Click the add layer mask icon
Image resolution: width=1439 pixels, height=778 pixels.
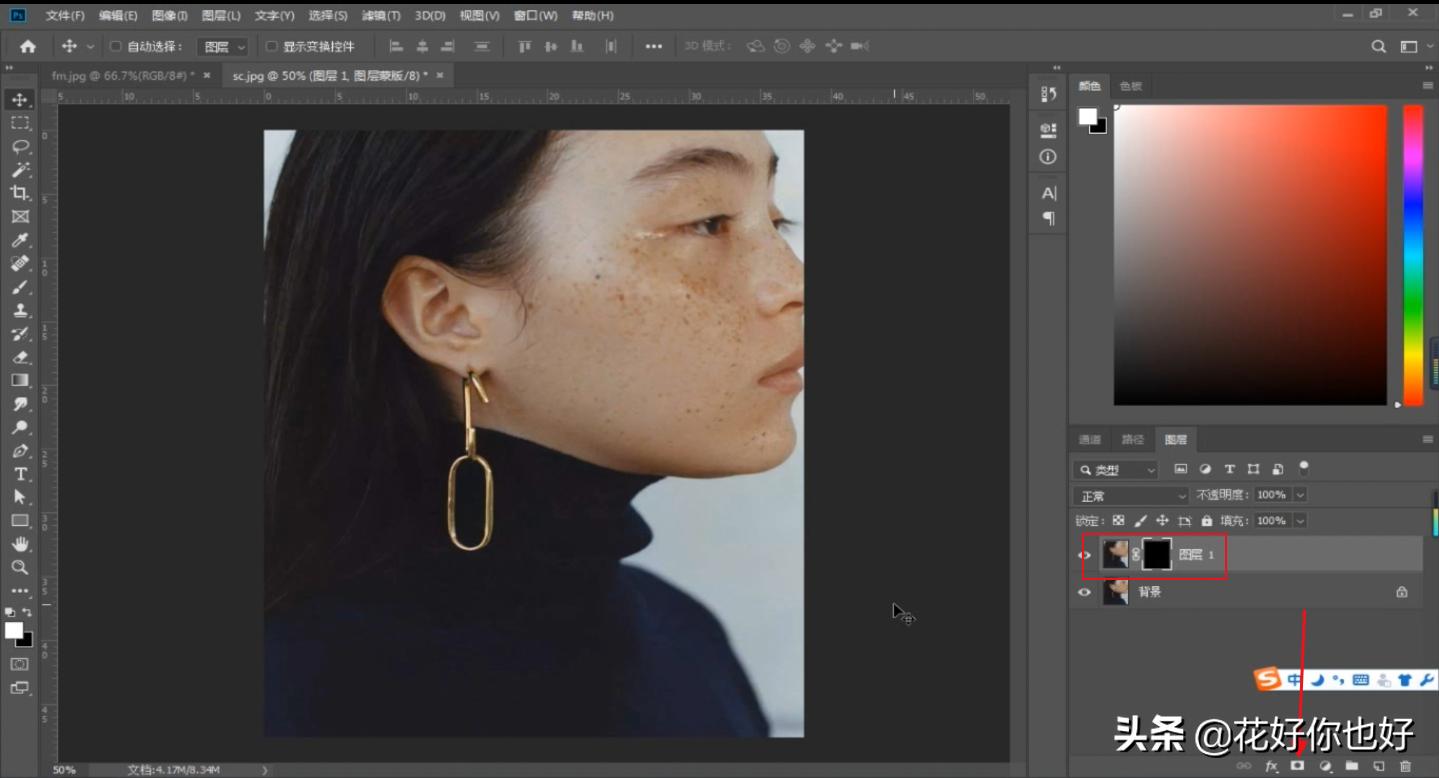(x=1298, y=766)
